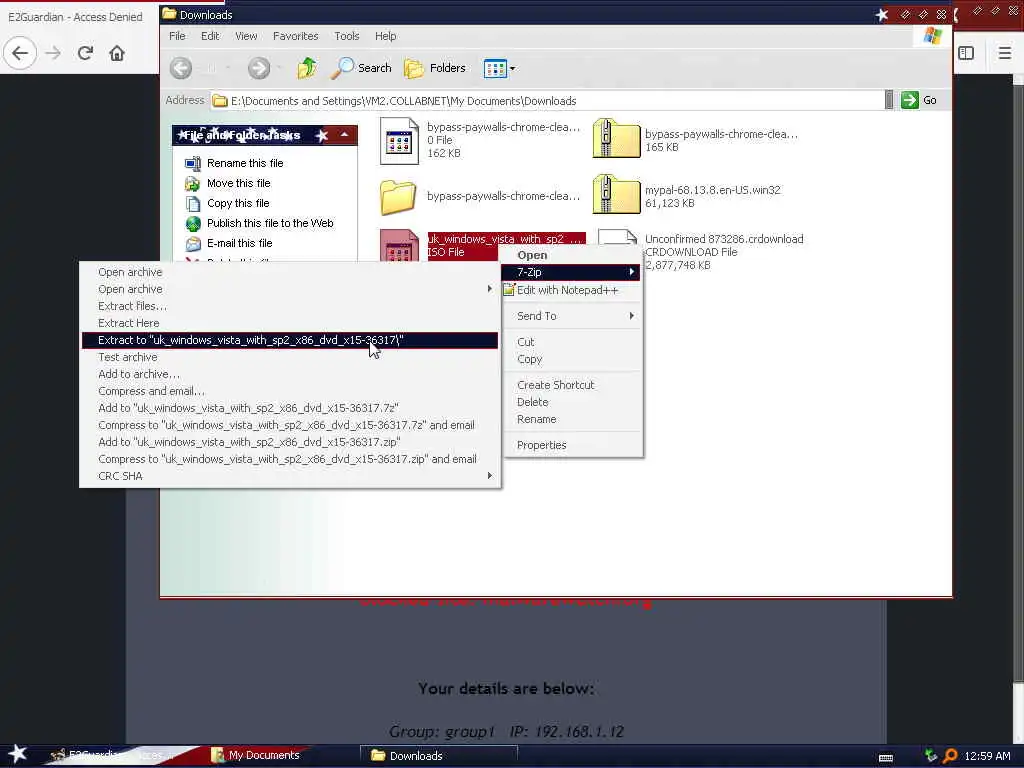The image size is (1024, 768).
Task: Choose Compress and email... entry
Action: point(290,391)
